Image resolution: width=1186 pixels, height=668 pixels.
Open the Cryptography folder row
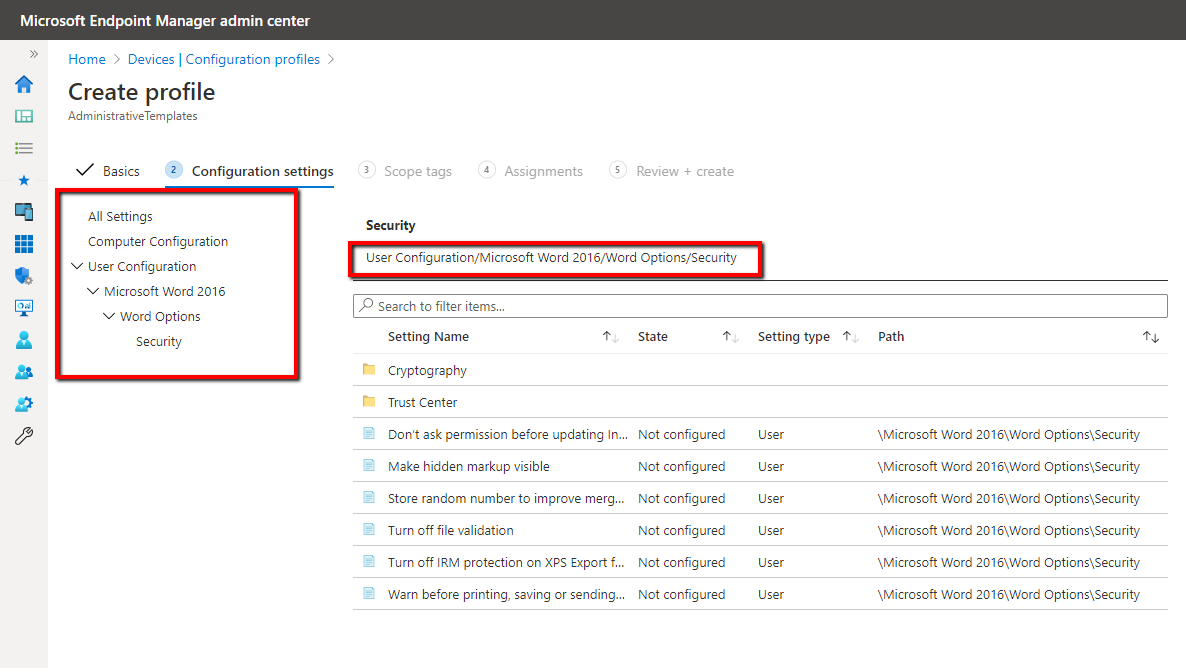(760, 370)
